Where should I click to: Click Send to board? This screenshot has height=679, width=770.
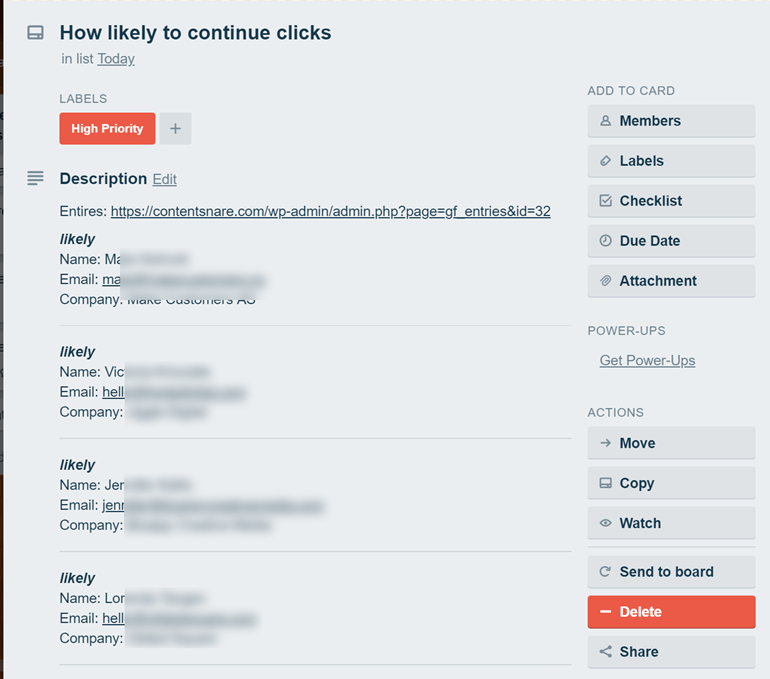coord(671,572)
